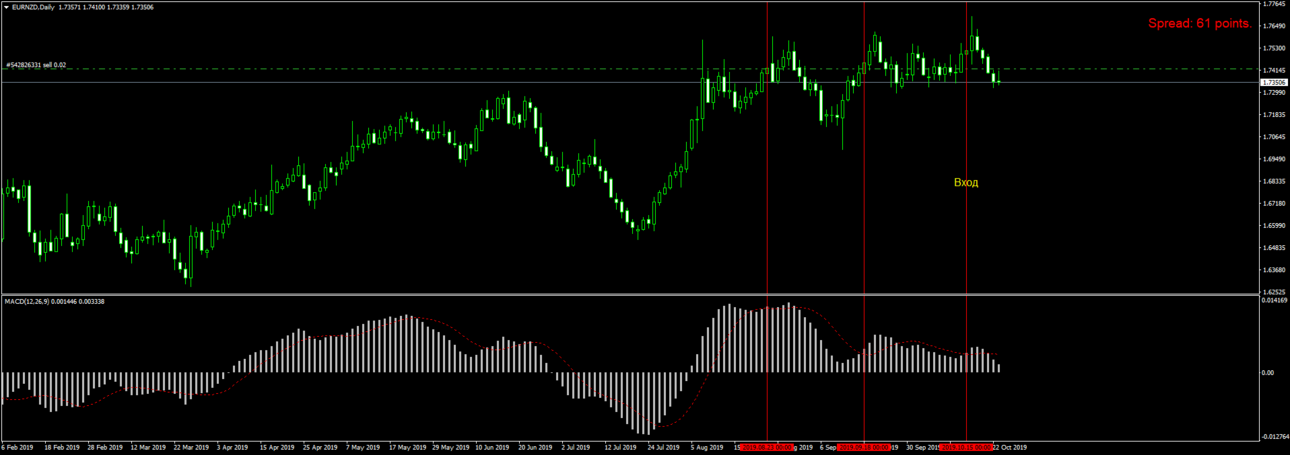The width and height of the screenshot is (1290, 455).
Task: Click price axis value 1.62525
Action: (1273, 291)
